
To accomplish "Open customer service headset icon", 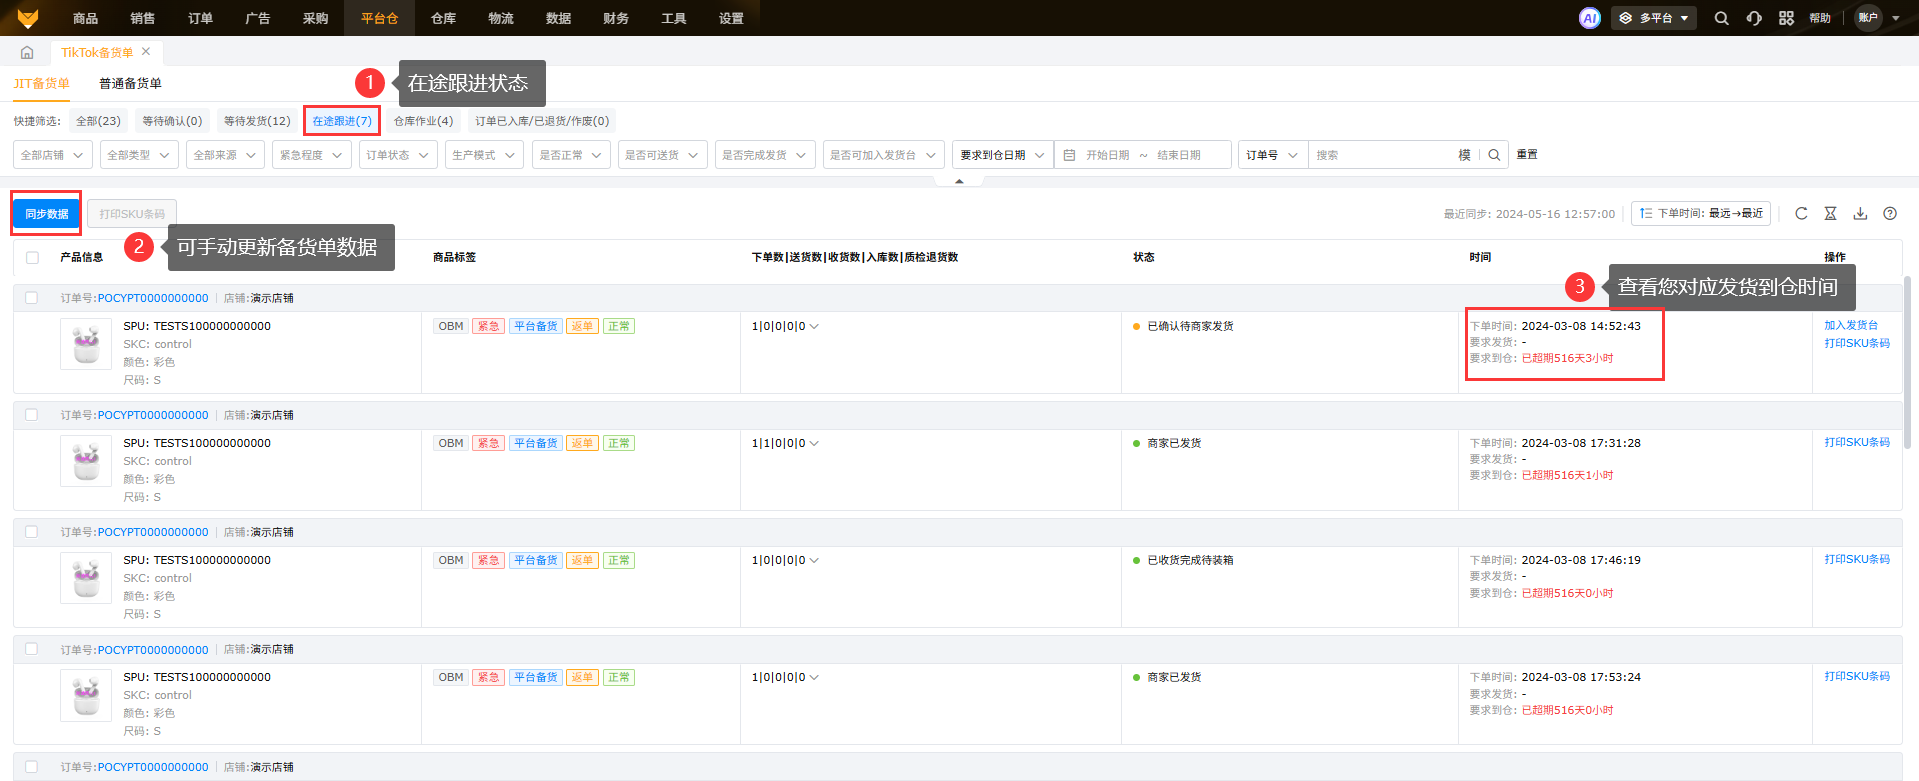I will [1754, 18].
